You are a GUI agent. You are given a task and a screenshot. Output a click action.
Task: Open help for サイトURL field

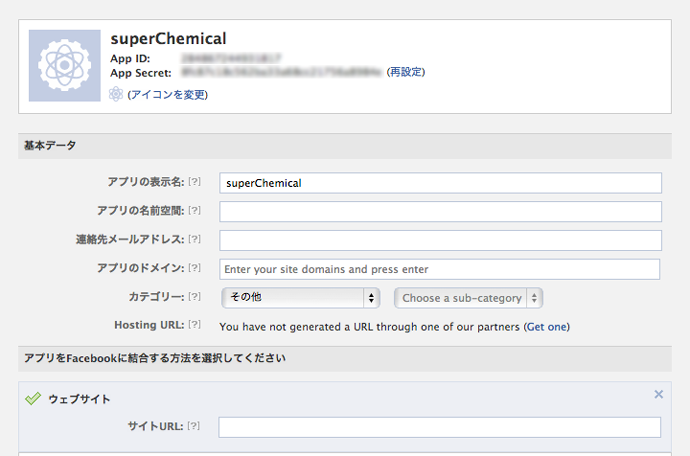(x=195, y=427)
